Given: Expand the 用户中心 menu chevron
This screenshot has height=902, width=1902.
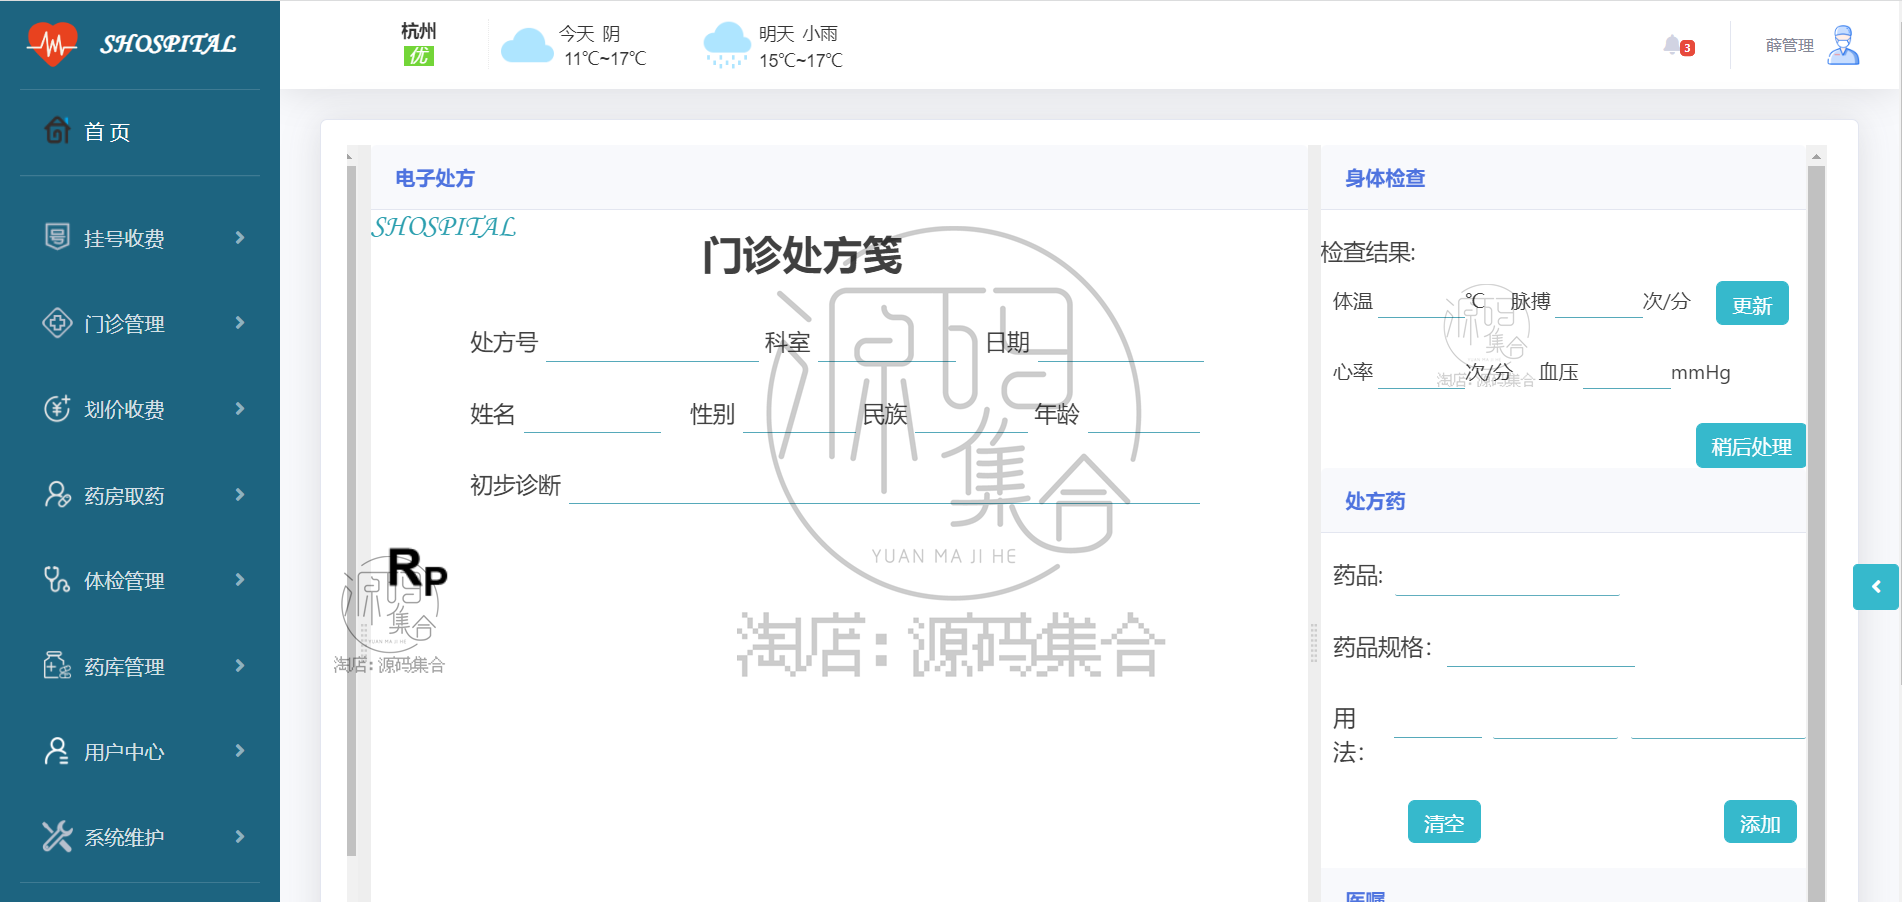Looking at the screenshot, I should point(240,750).
